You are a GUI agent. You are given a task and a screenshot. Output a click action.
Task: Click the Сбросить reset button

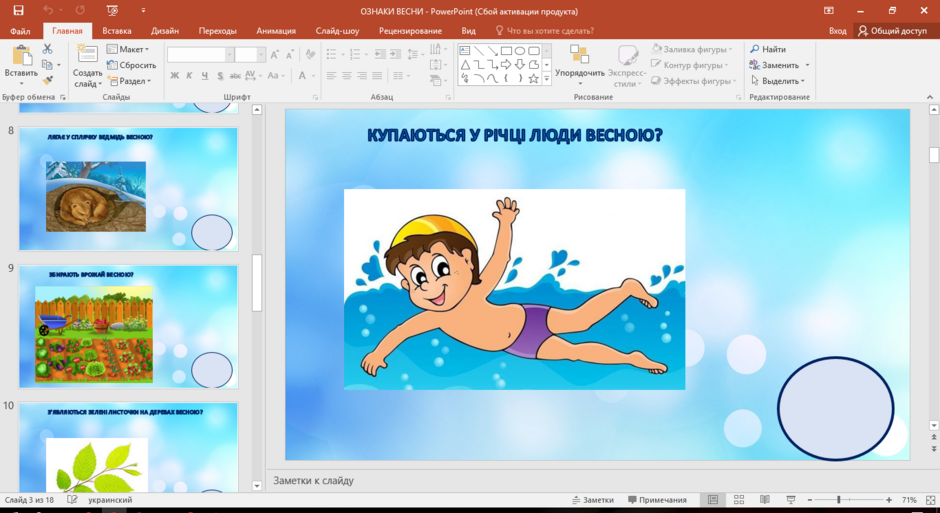pos(131,65)
